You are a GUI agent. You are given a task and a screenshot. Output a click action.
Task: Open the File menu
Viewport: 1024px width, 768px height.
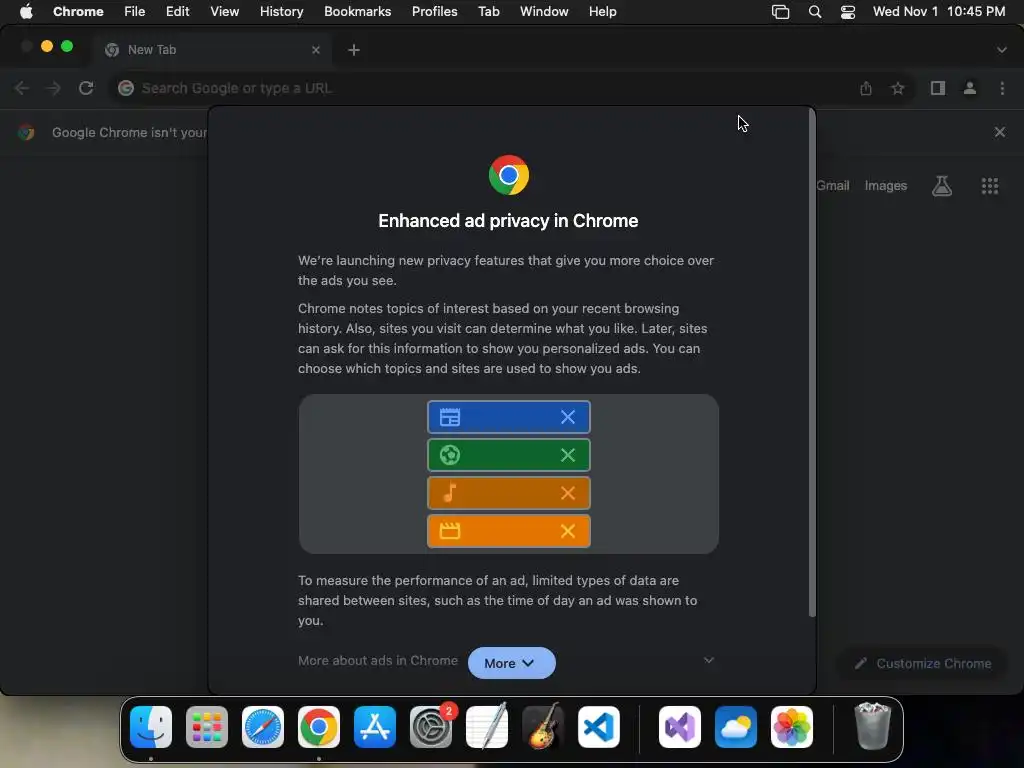coord(135,12)
